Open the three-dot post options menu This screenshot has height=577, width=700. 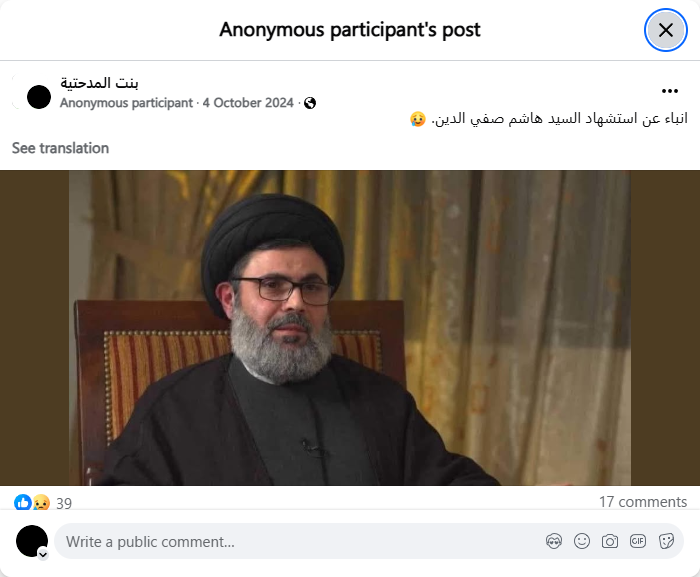[670, 91]
